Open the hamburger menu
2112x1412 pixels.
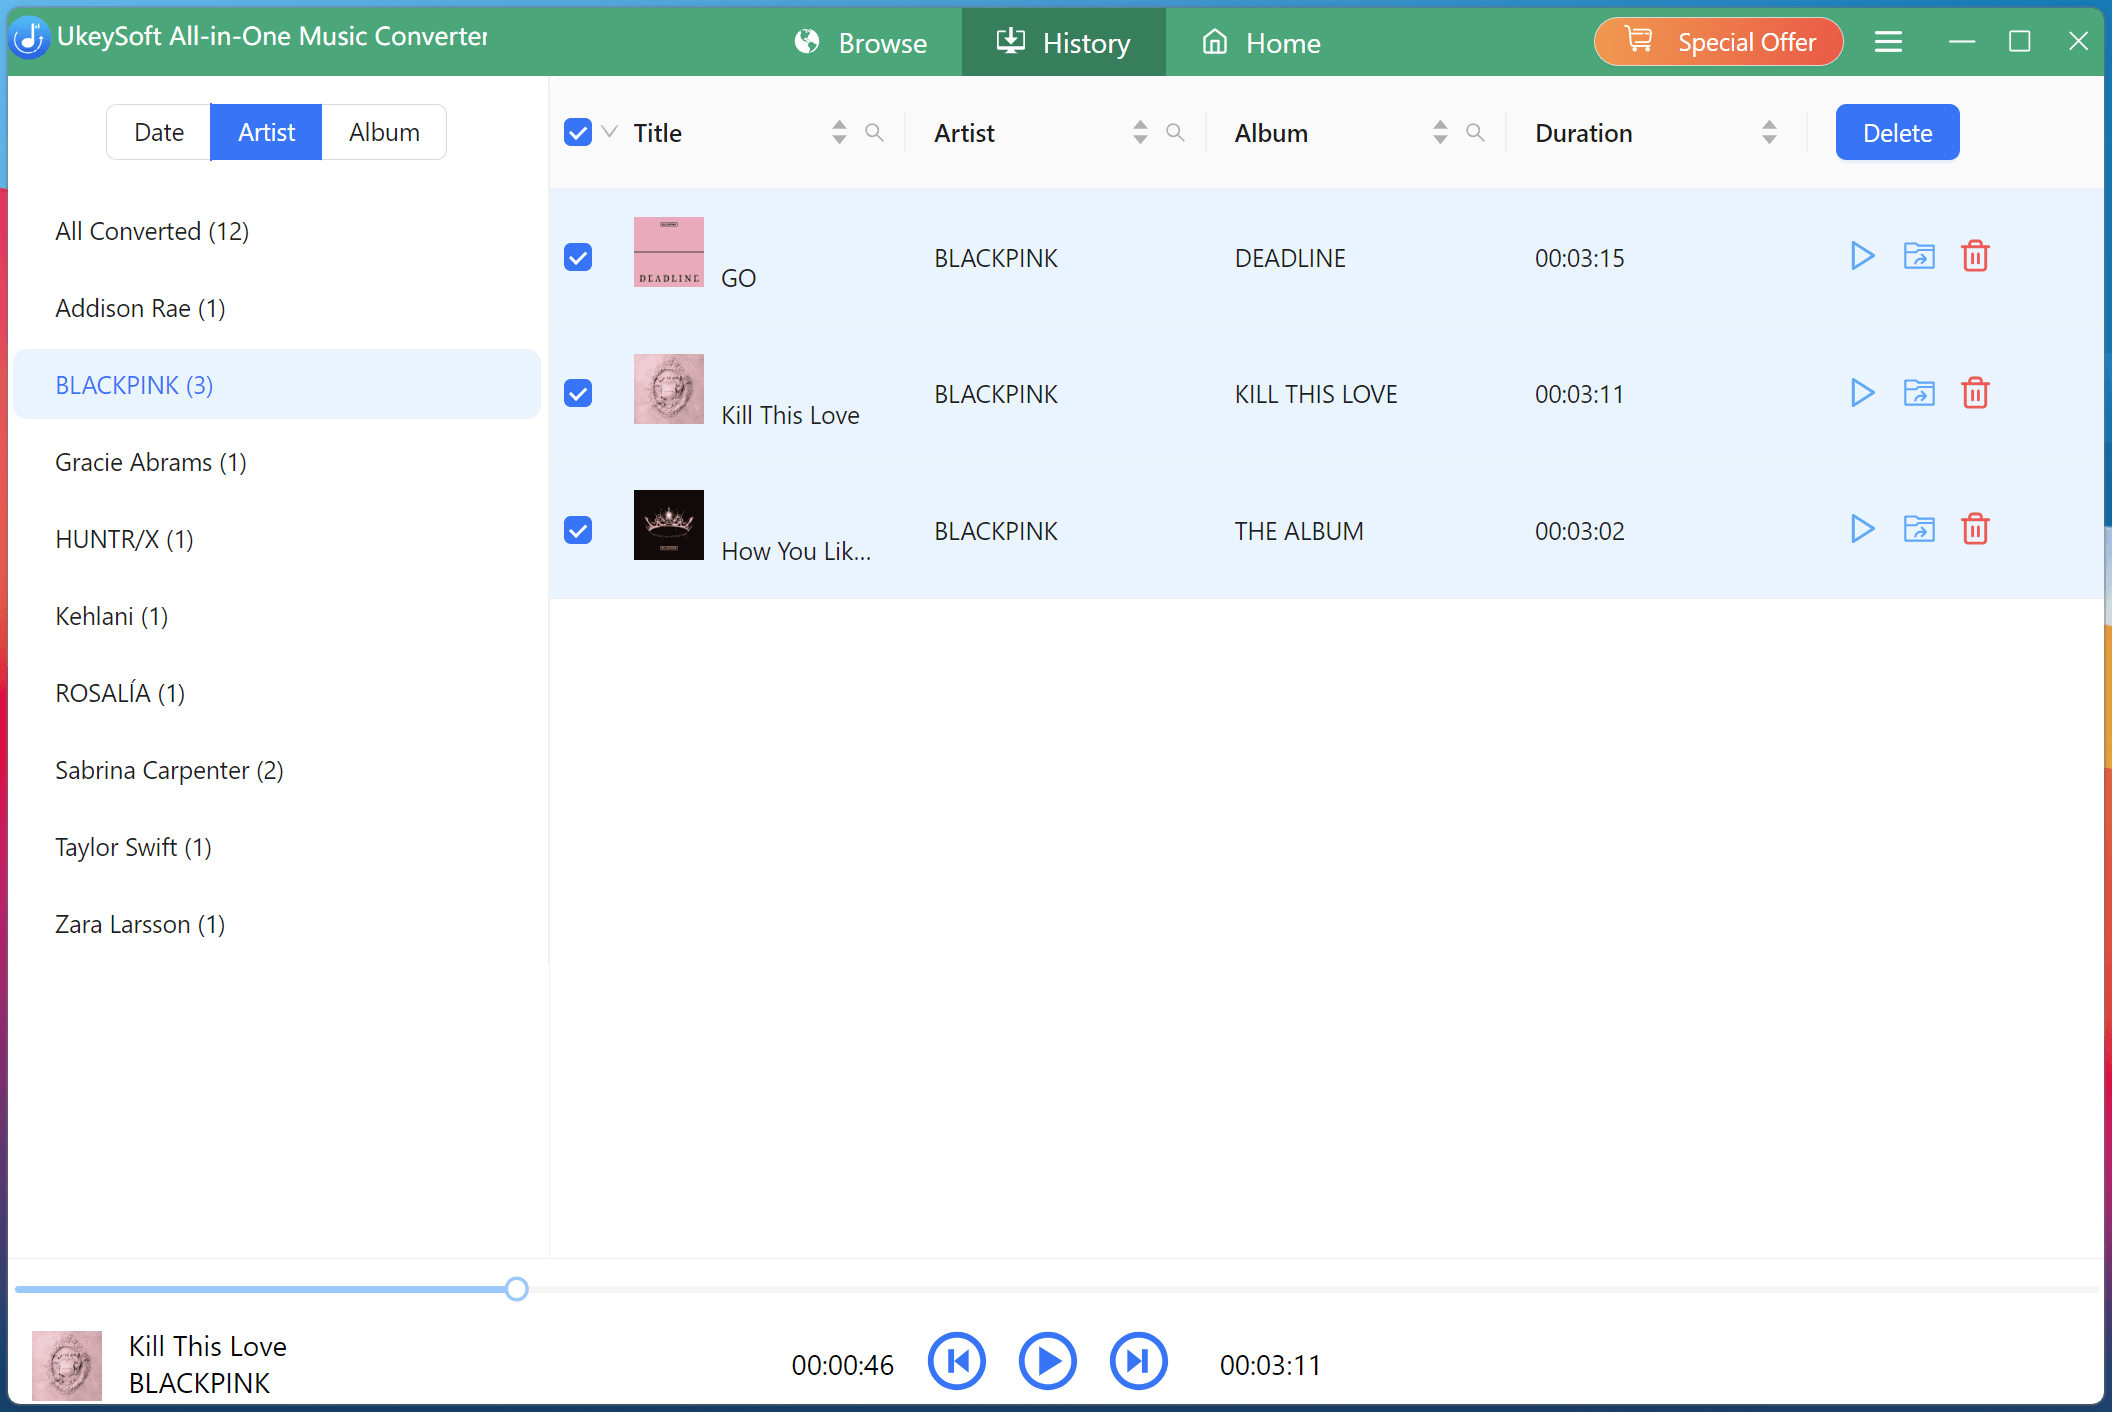[1888, 42]
